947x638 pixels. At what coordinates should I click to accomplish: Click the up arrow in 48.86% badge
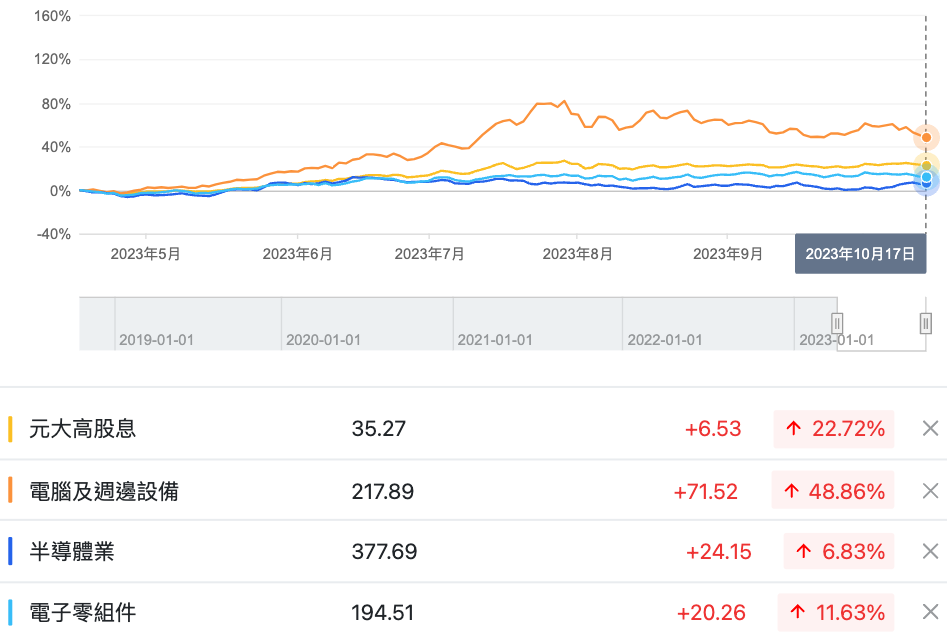tap(792, 491)
